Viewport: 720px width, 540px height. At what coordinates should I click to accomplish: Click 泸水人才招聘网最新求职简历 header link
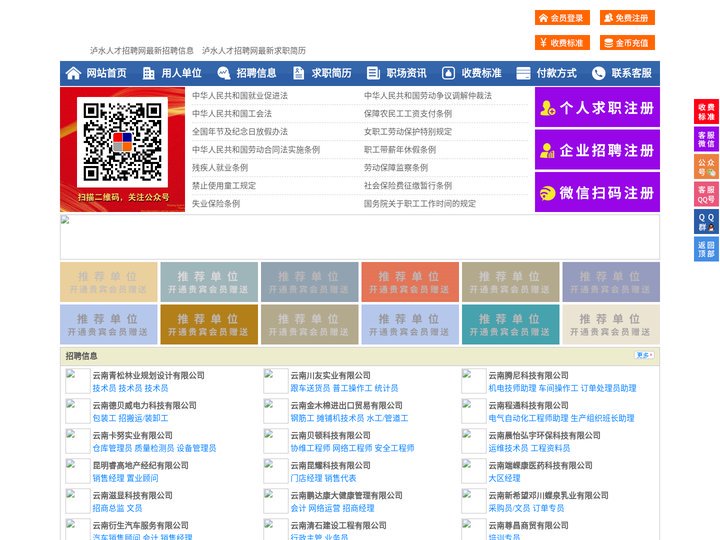click(254, 51)
